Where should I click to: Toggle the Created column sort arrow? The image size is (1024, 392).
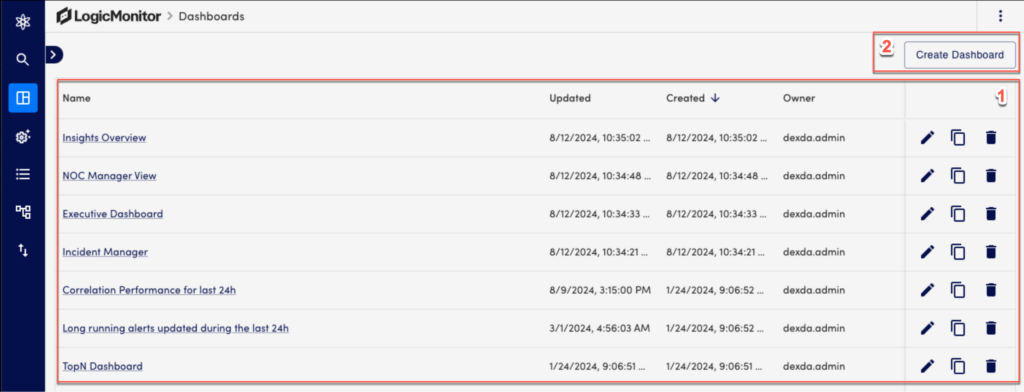tap(715, 98)
